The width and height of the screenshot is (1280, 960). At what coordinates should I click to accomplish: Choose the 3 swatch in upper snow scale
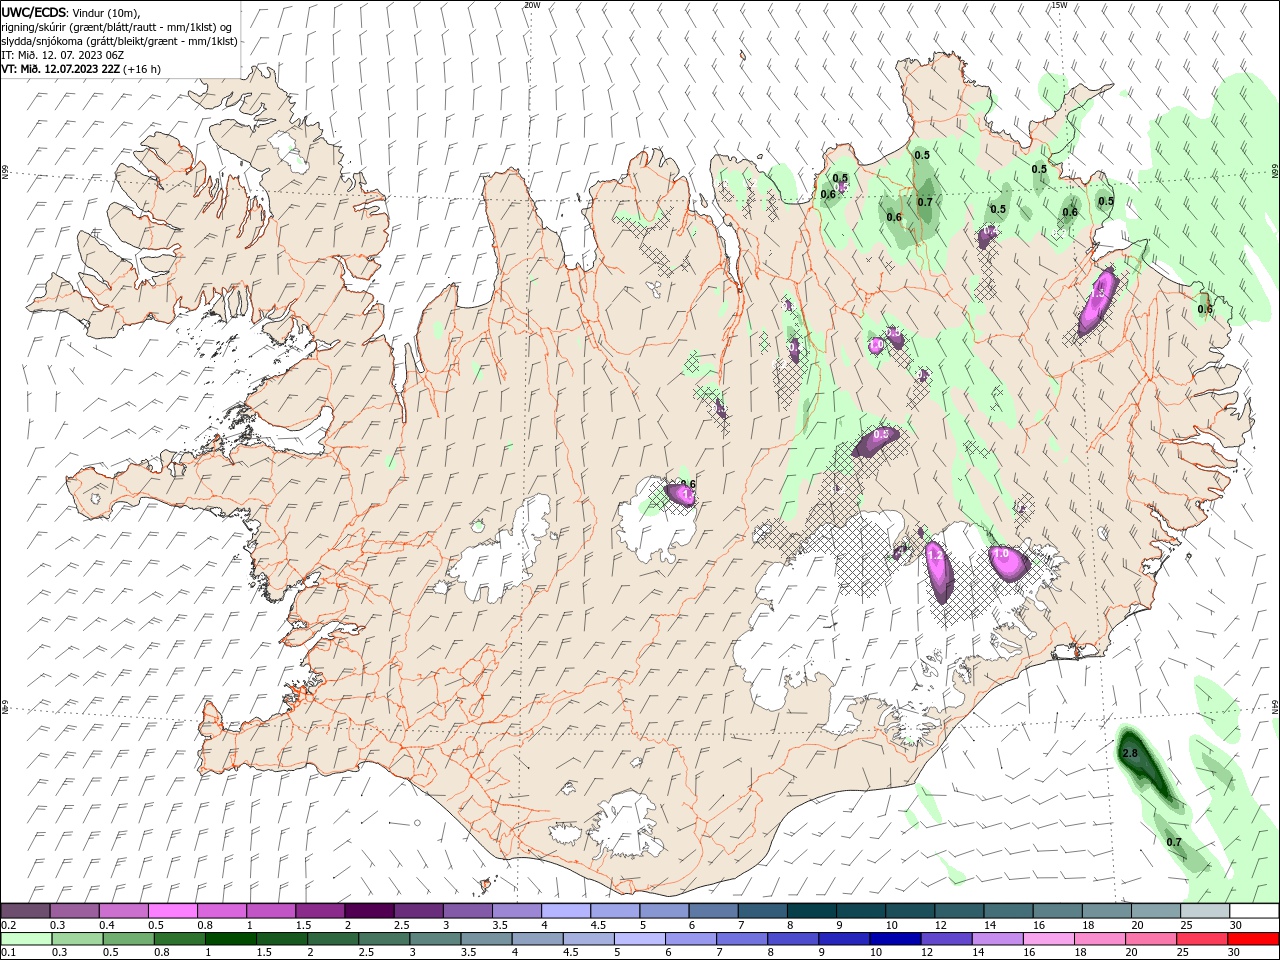tap(466, 911)
